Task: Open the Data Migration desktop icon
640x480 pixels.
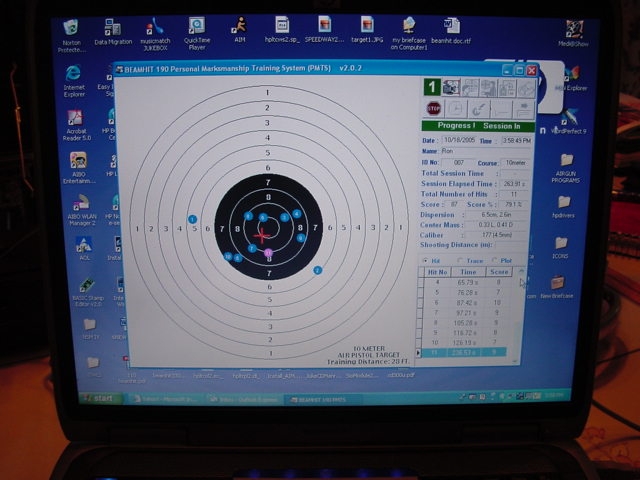Action: click(113, 32)
